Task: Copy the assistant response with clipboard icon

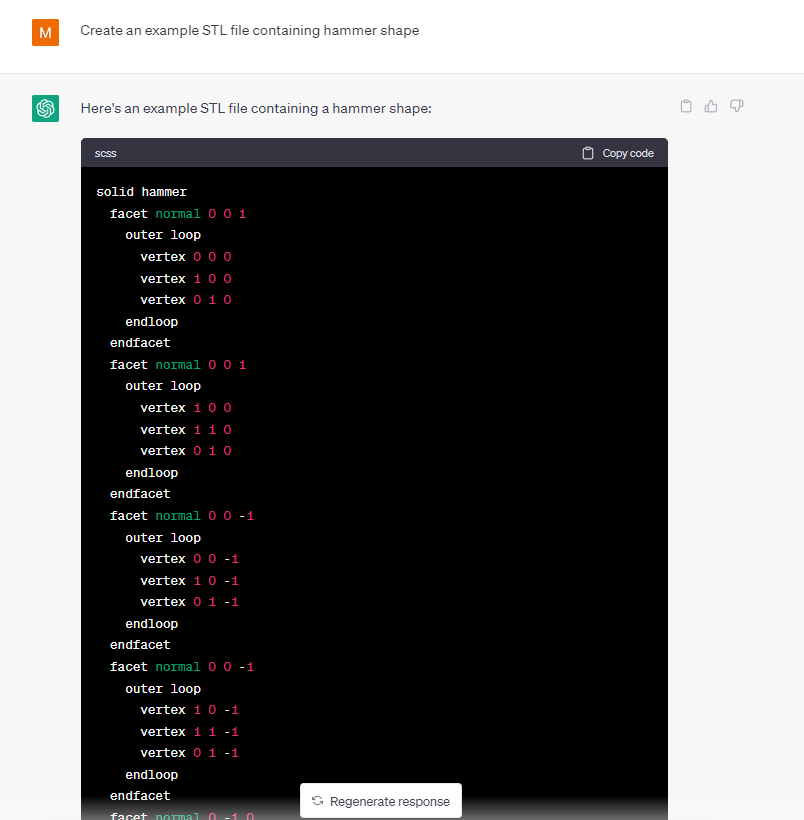Action: (686, 106)
